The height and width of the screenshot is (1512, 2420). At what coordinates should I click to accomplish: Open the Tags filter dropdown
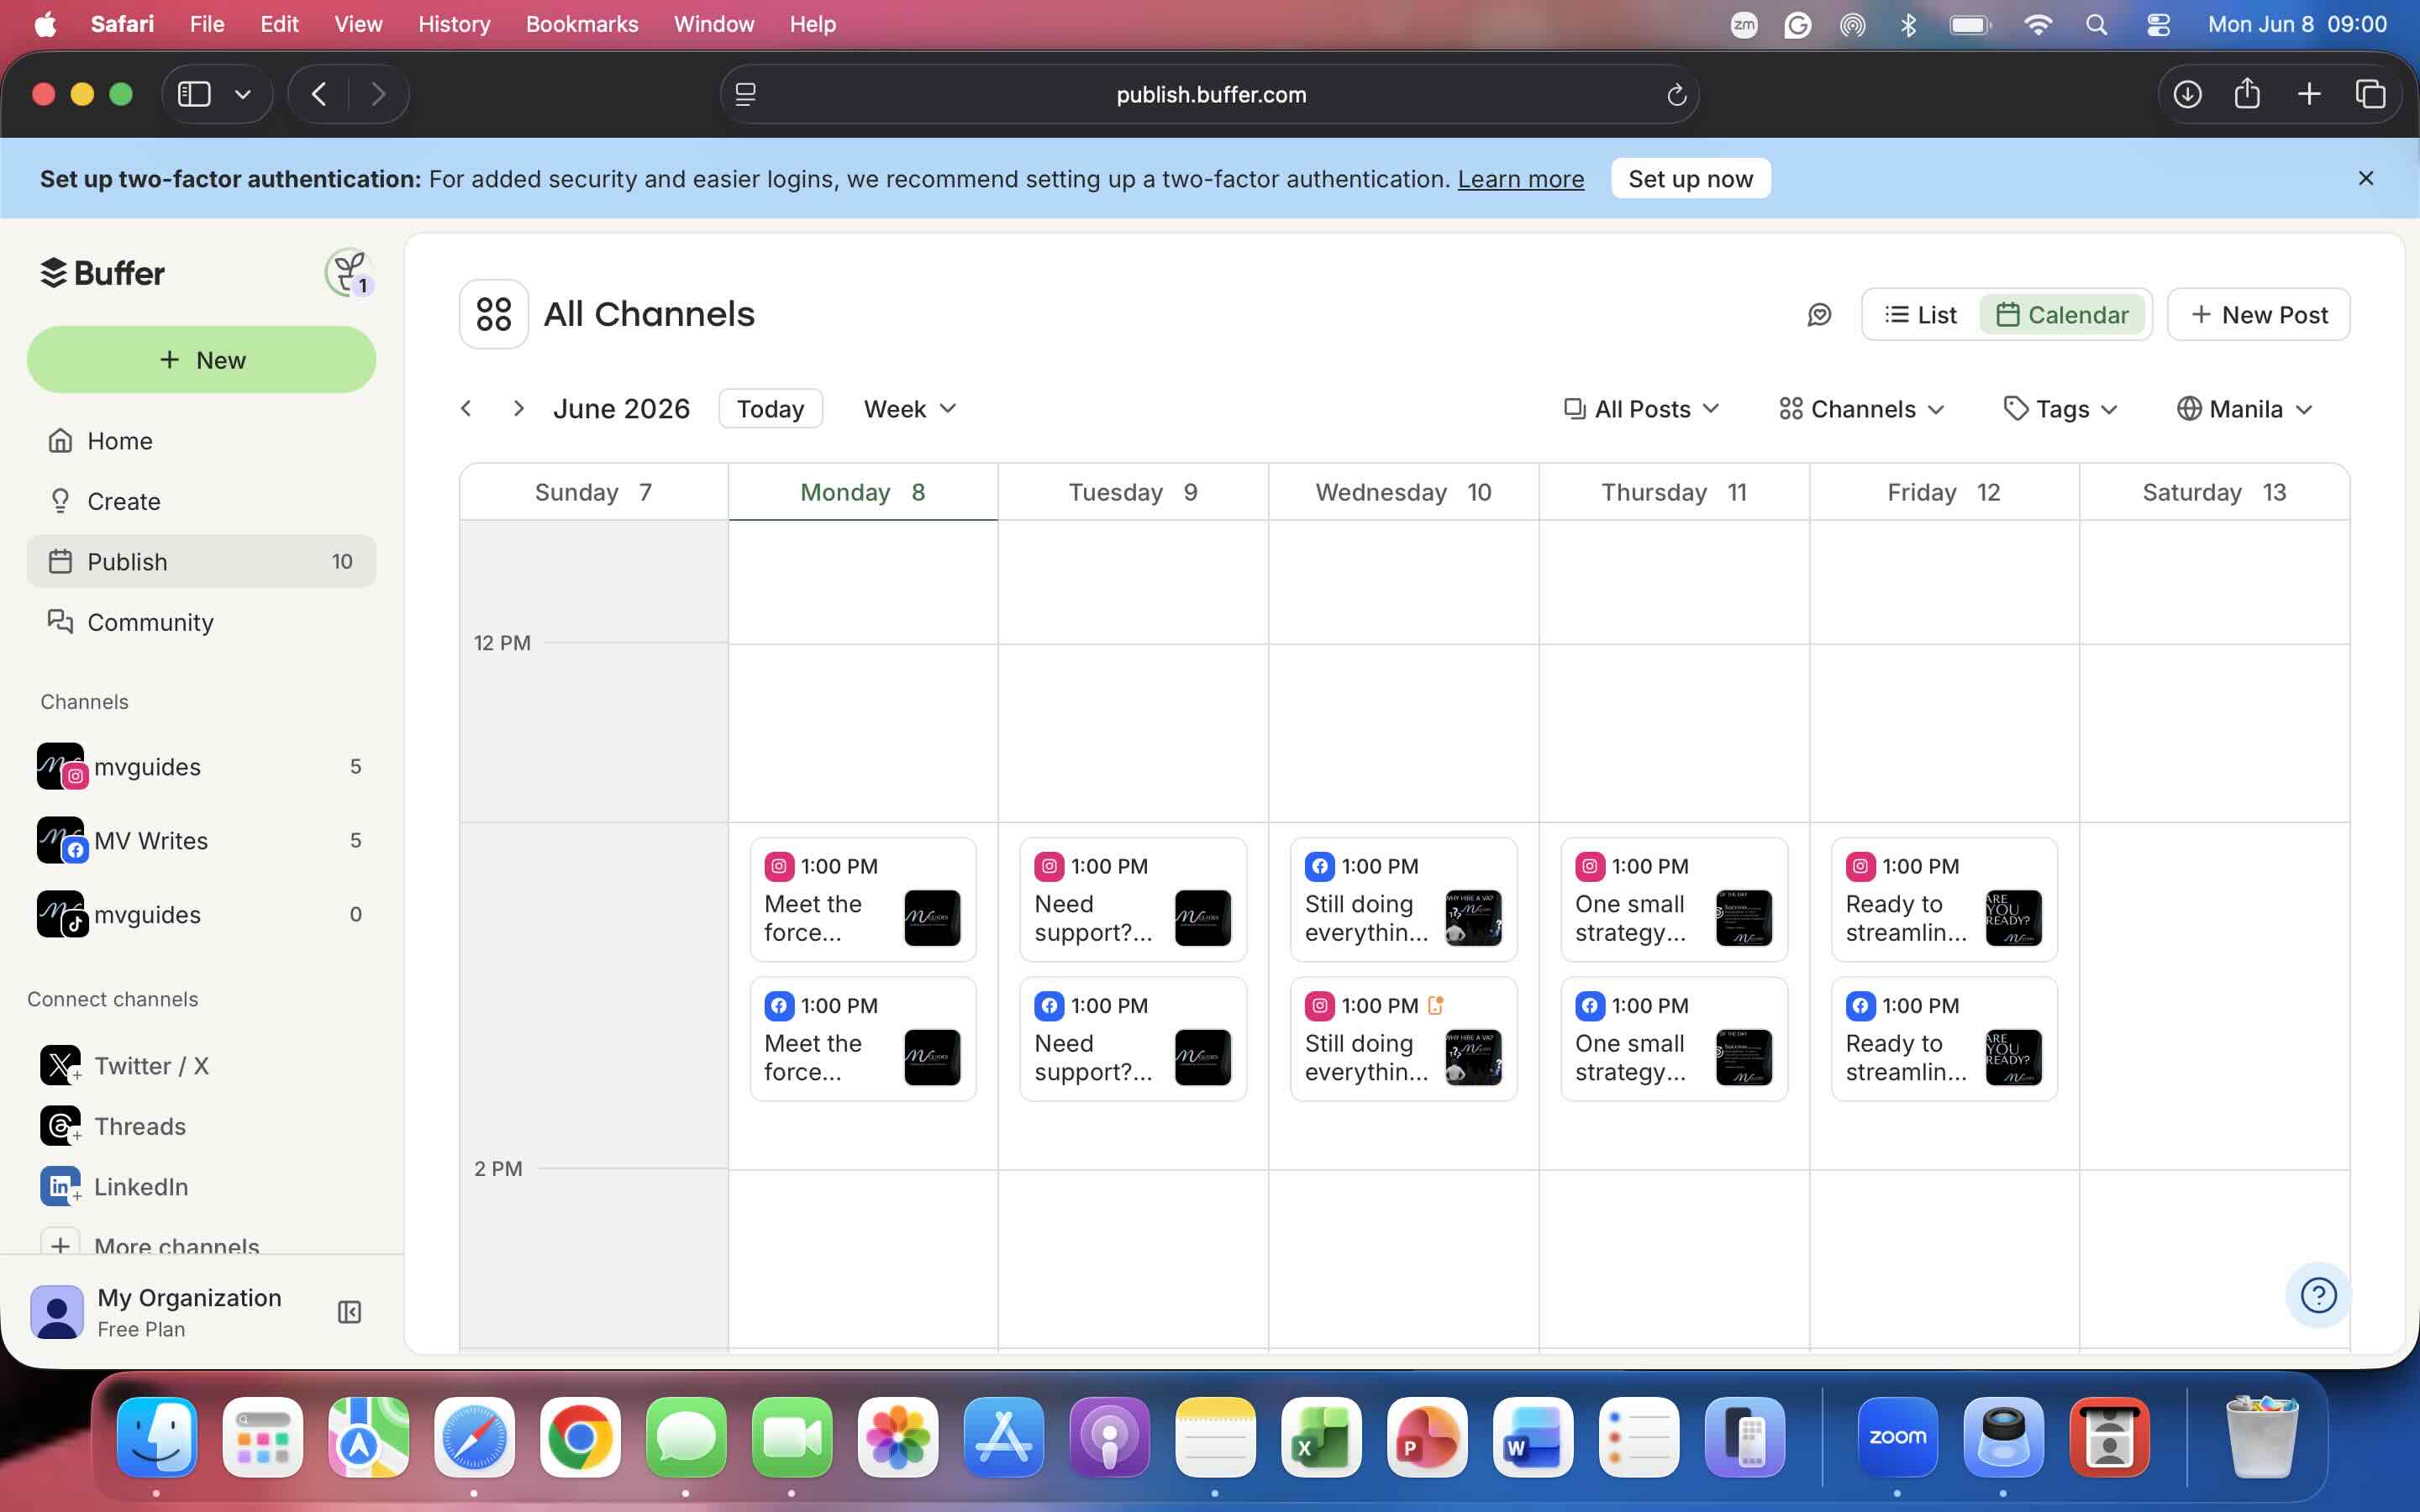tap(2061, 409)
